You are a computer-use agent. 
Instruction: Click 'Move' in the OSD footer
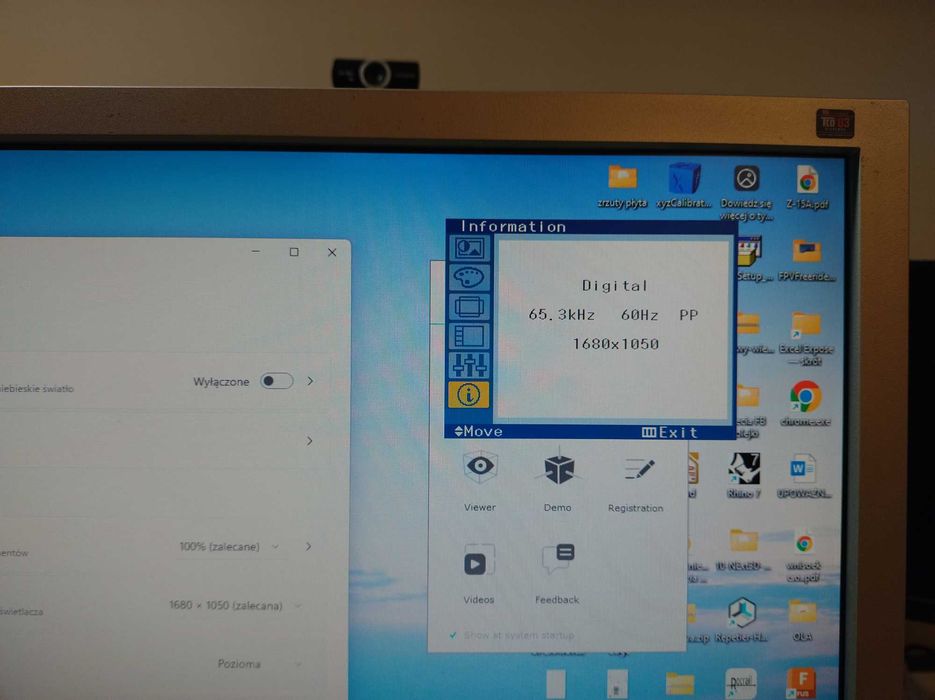[x=478, y=431]
